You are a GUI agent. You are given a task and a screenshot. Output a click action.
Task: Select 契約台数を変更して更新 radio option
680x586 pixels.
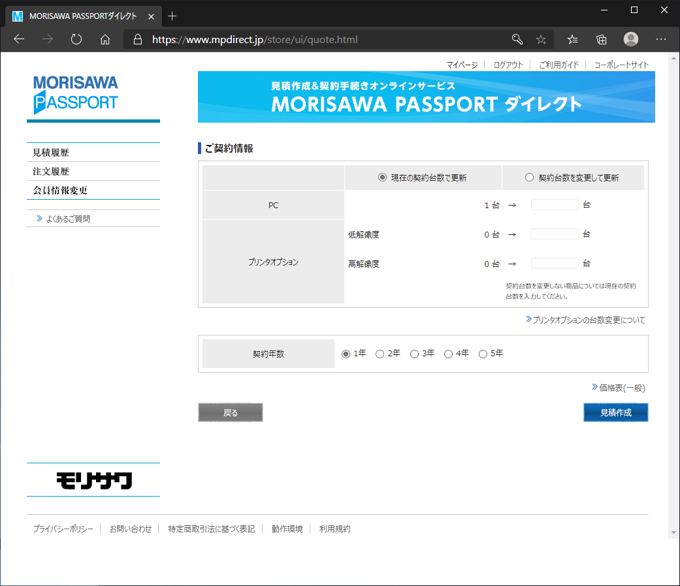pos(529,177)
